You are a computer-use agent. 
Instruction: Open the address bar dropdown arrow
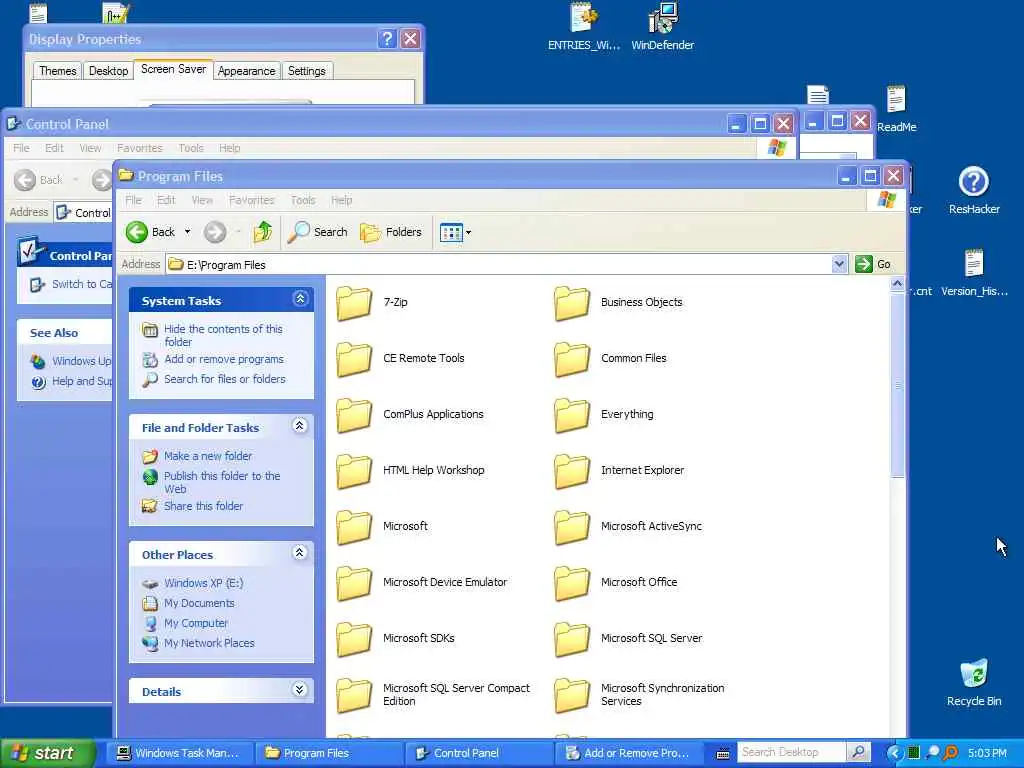click(839, 264)
